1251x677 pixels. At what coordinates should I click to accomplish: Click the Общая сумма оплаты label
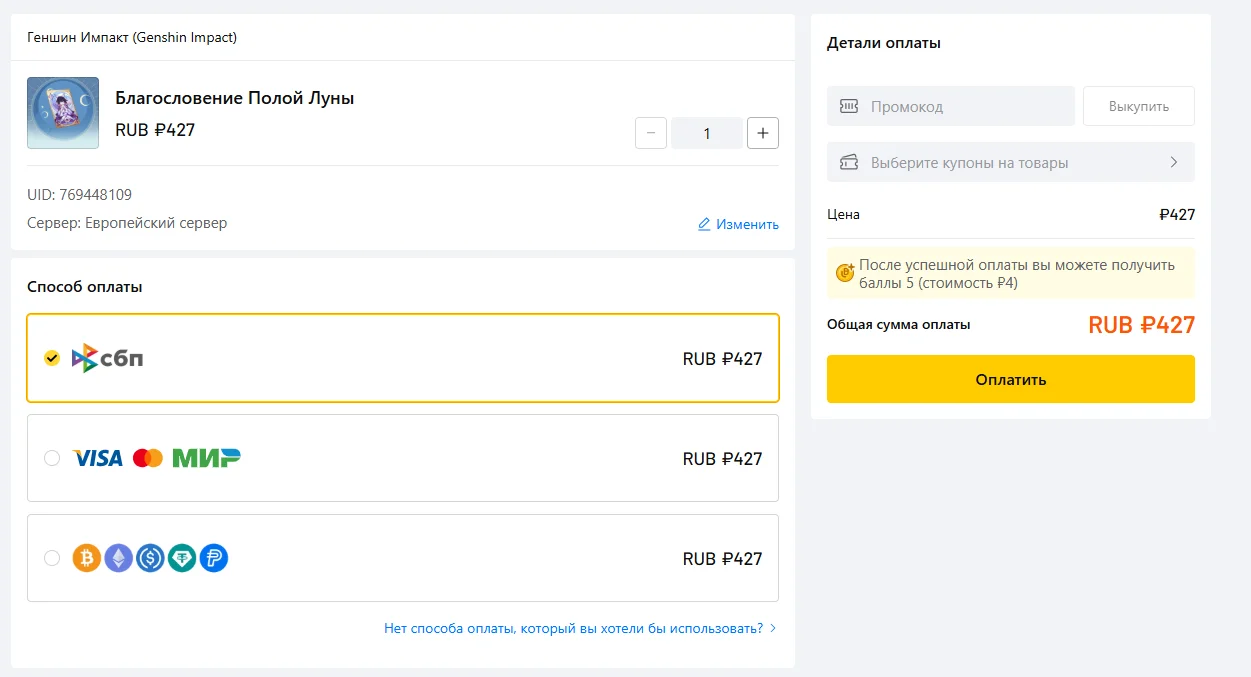click(x=899, y=325)
